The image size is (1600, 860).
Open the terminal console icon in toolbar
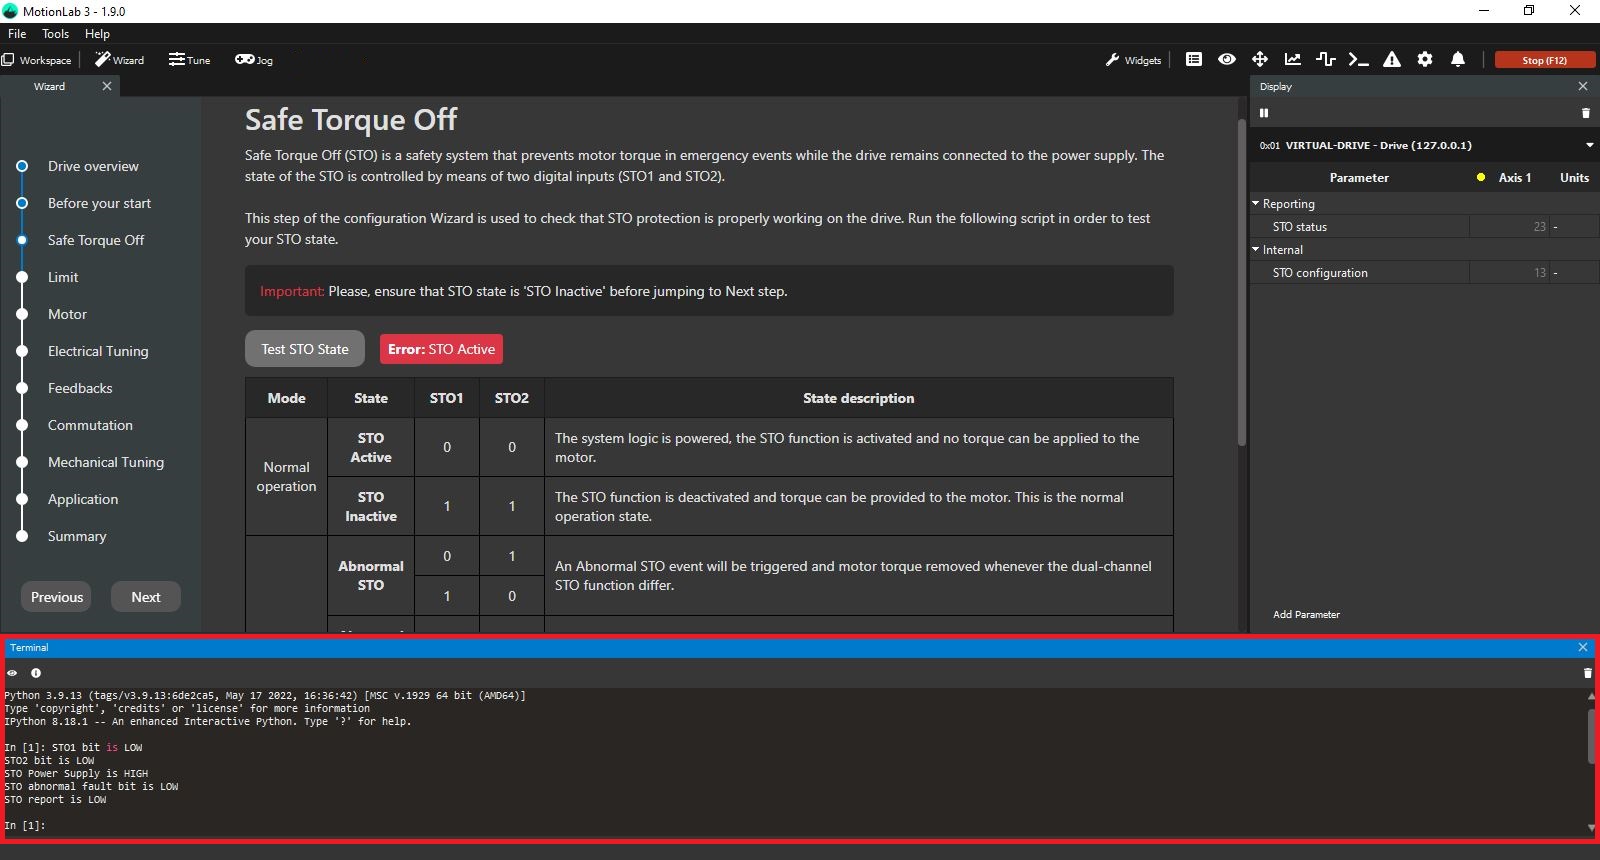[1358, 60]
